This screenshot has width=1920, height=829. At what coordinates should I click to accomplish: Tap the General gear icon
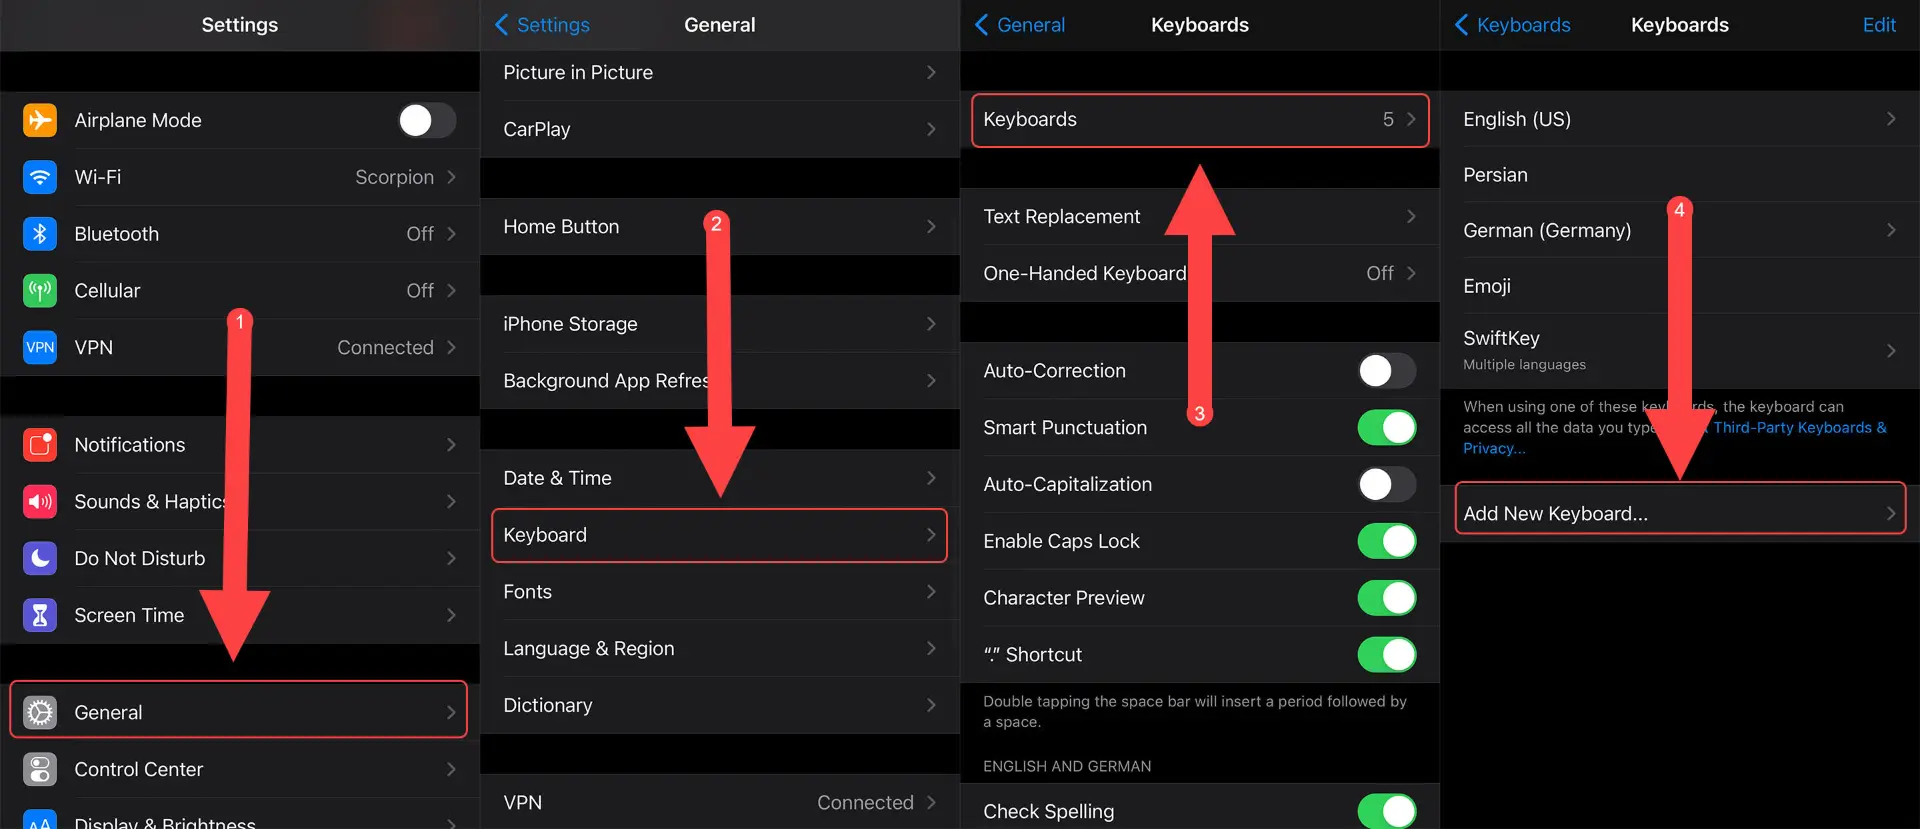[40, 712]
